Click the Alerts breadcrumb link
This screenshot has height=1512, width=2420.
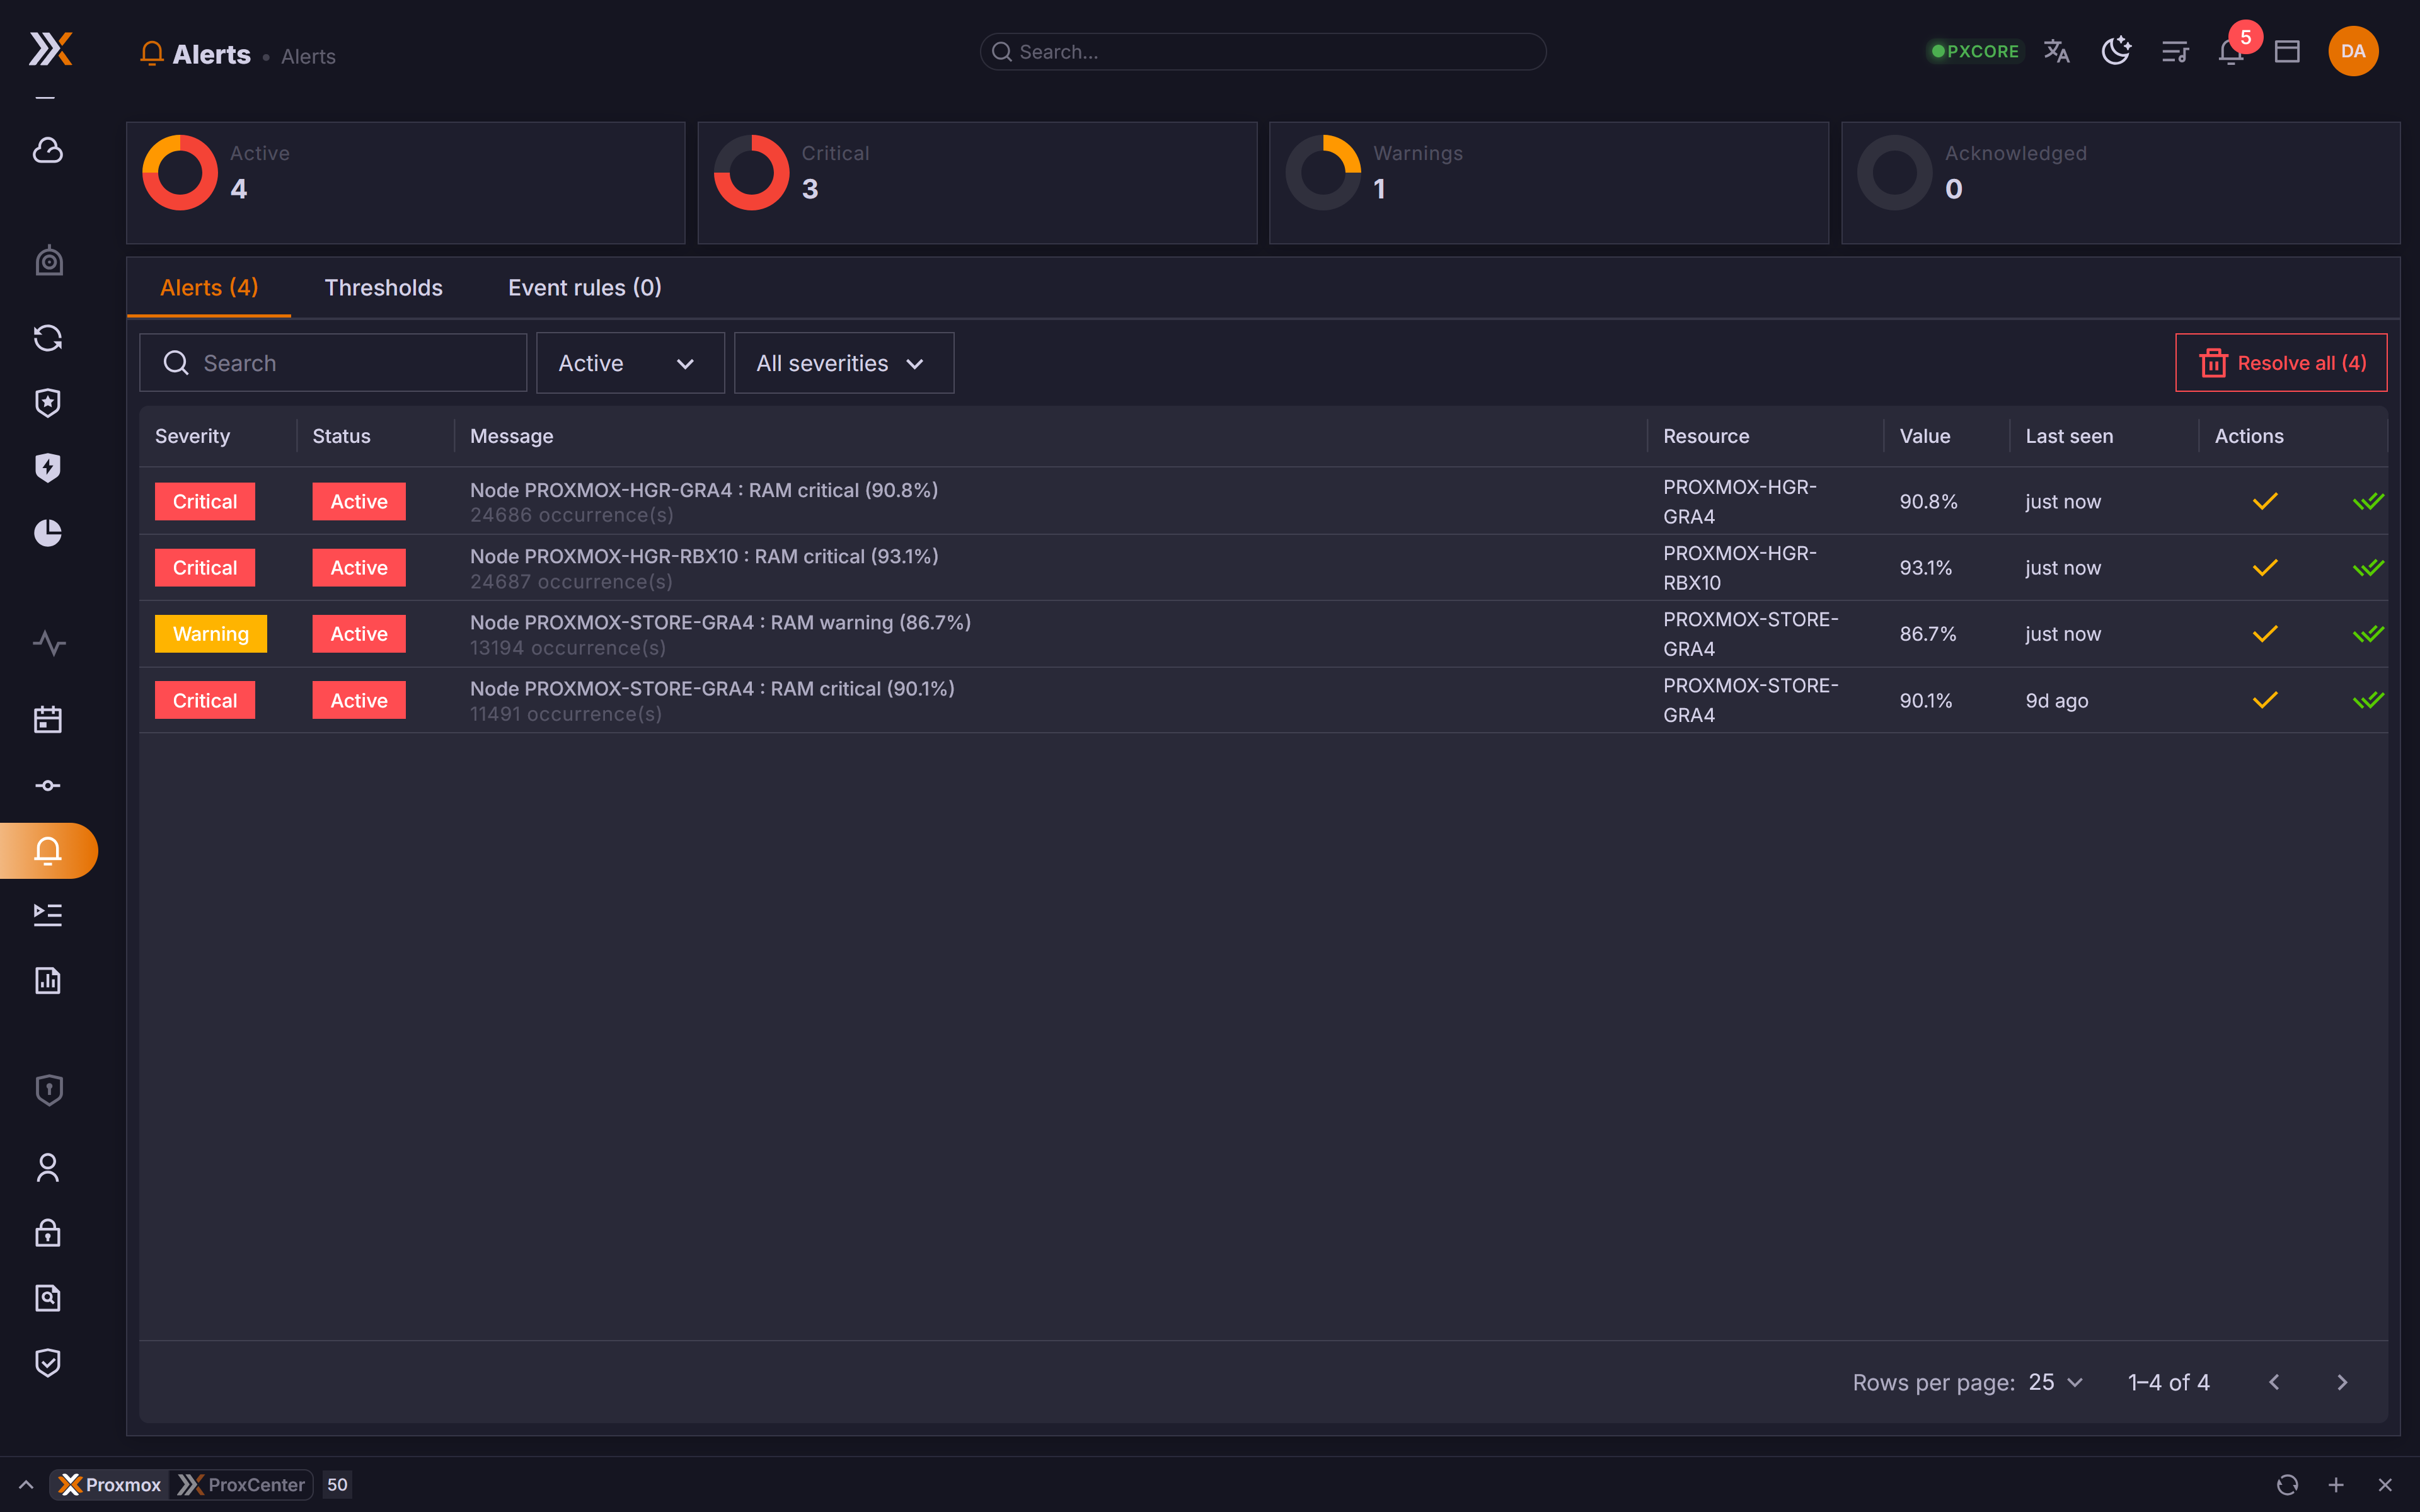[x=308, y=56]
